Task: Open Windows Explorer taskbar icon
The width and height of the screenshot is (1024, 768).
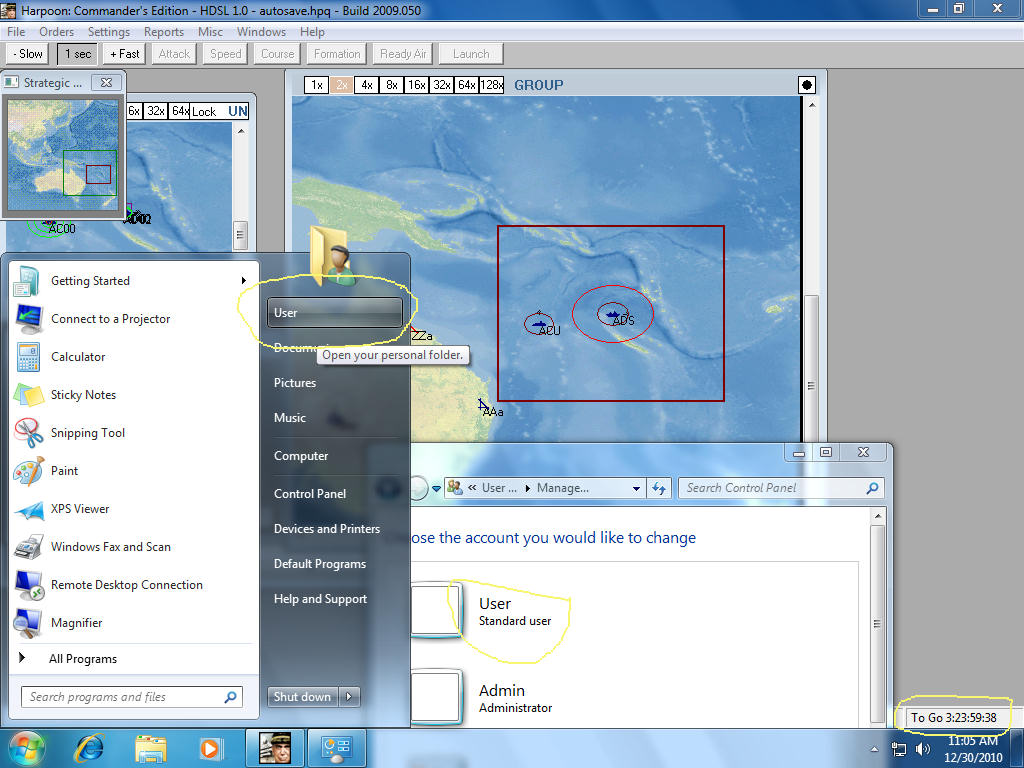Action: pos(150,748)
